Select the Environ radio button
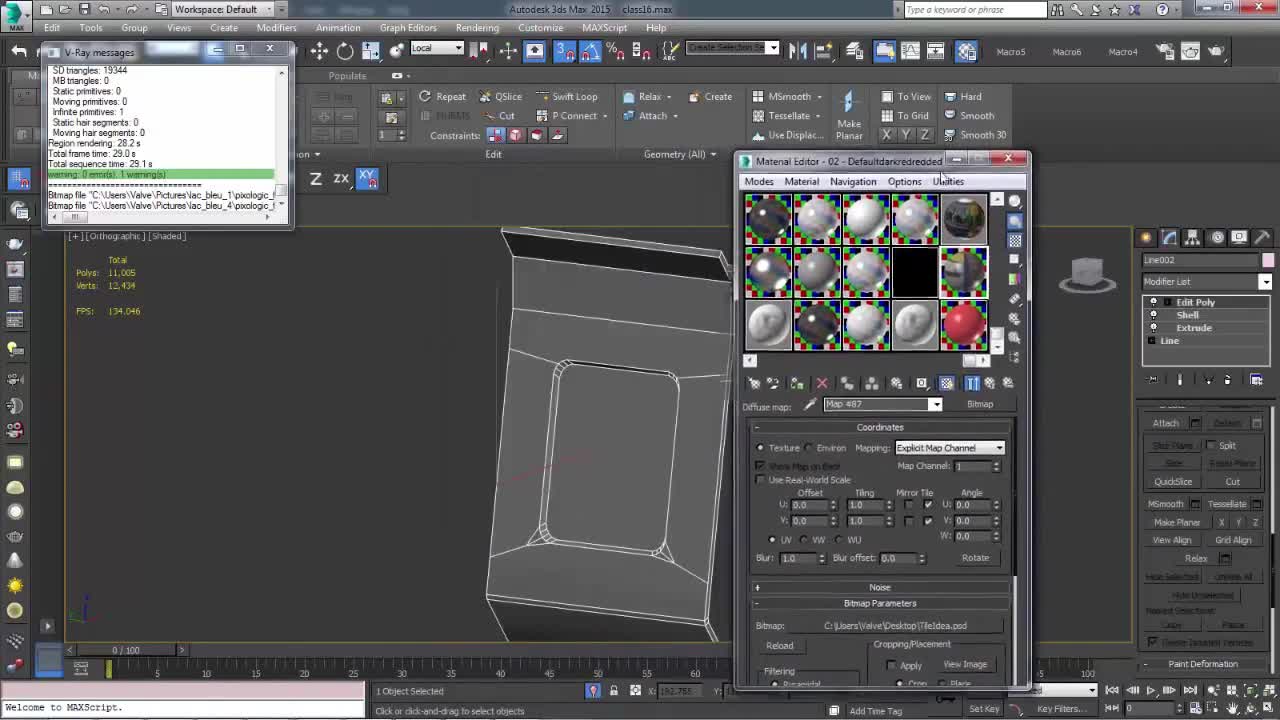Screen dimensions: 1280x720 tap(809, 448)
